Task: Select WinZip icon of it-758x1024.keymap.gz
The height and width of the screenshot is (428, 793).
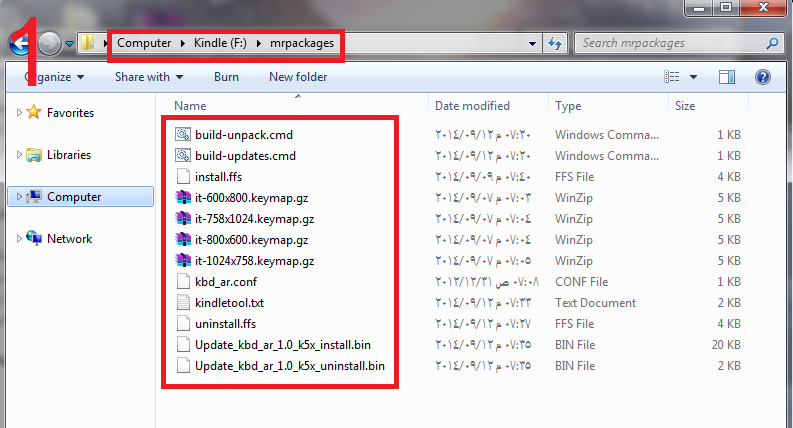Action: pos(183,219)
